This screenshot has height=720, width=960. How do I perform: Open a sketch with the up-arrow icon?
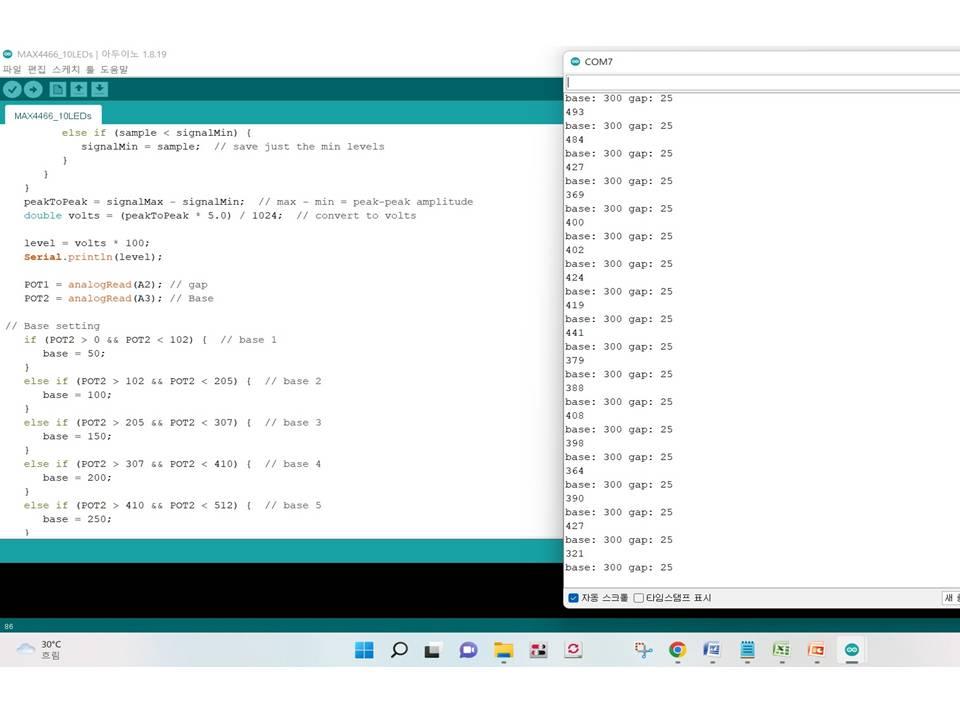point(78,89)
